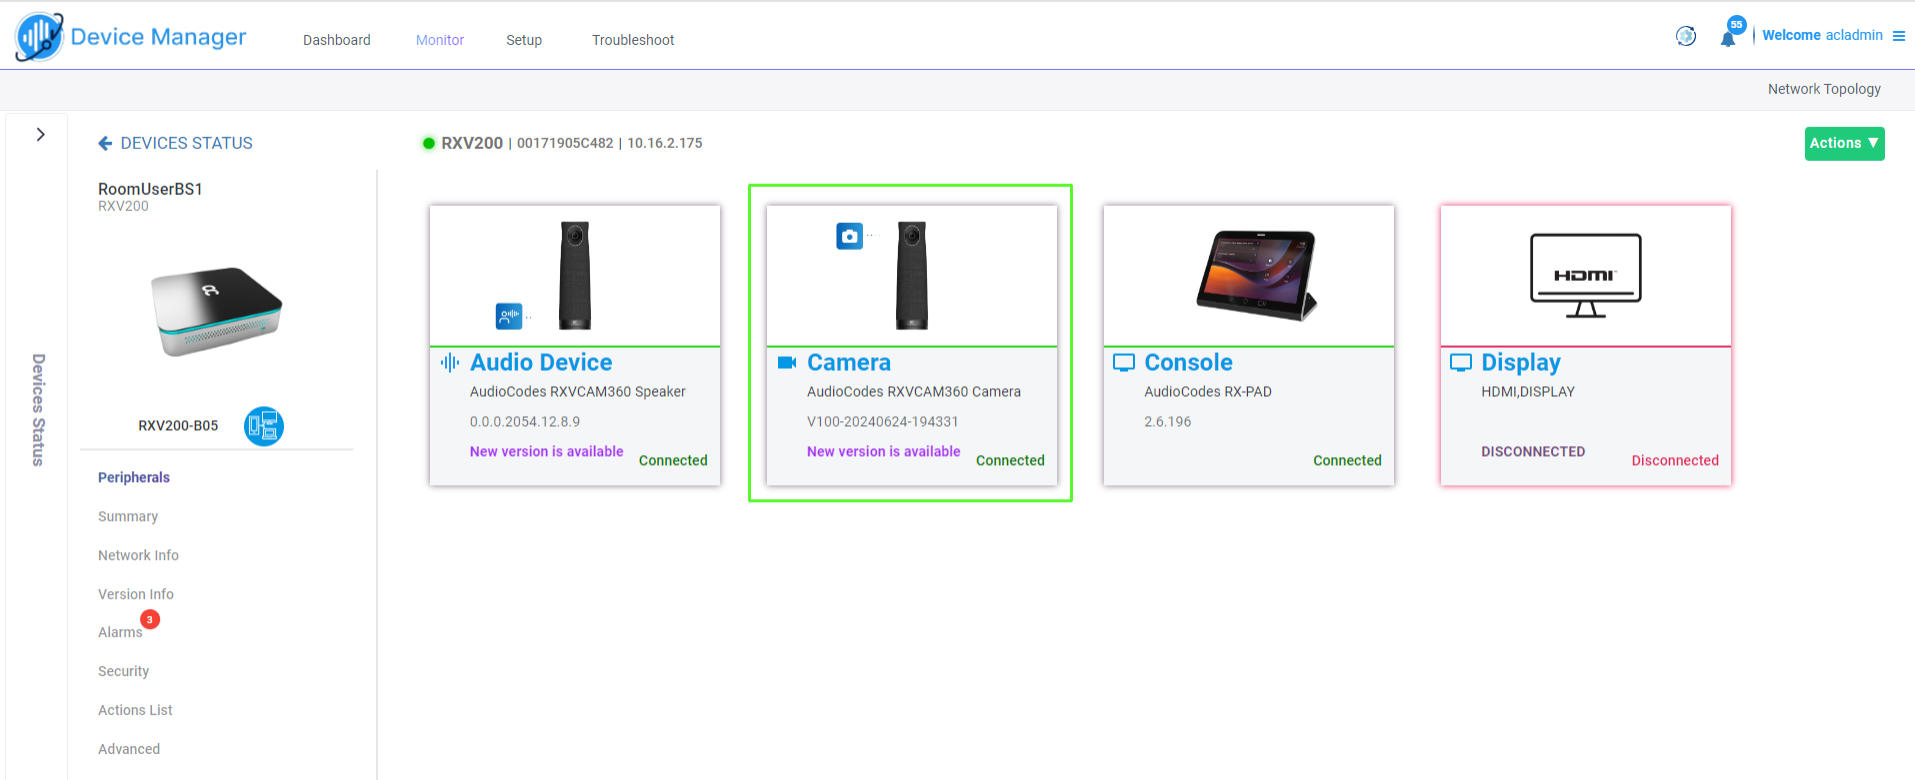Expand the Devices Status side panel
This screenshot has height=780, width=1915.
tap(40, 134)
